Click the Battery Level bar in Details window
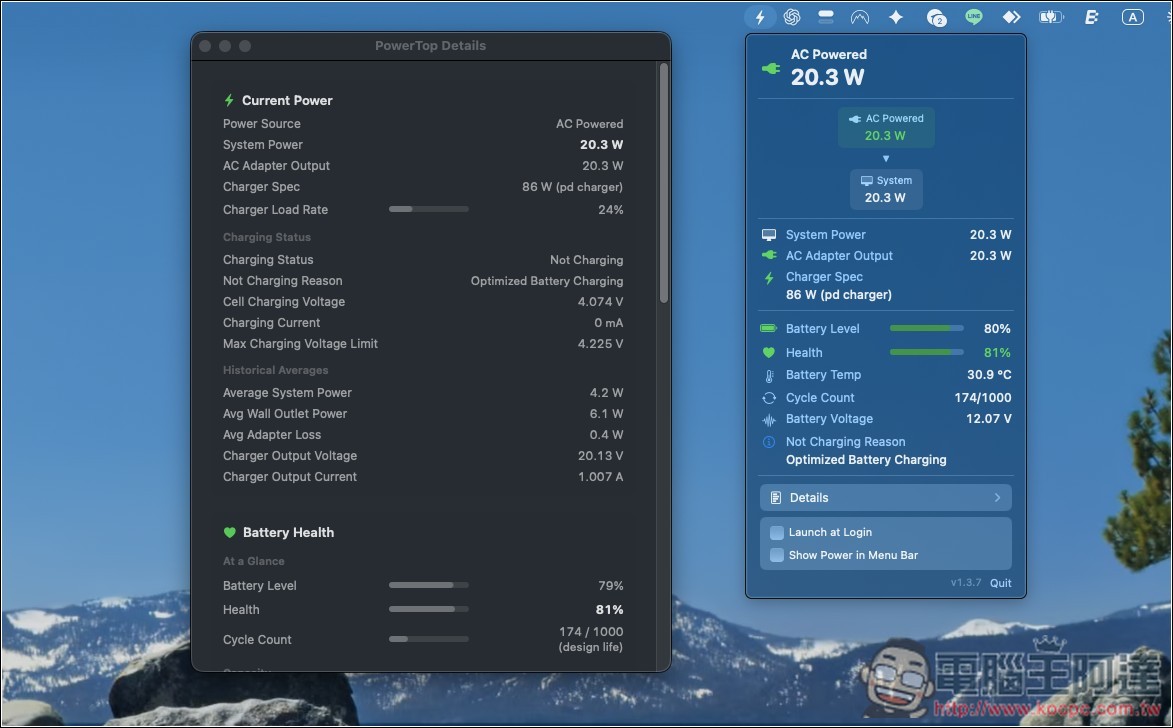This screenshot has height=728, width=1173. pyautogui.click(x=429, y=585)
